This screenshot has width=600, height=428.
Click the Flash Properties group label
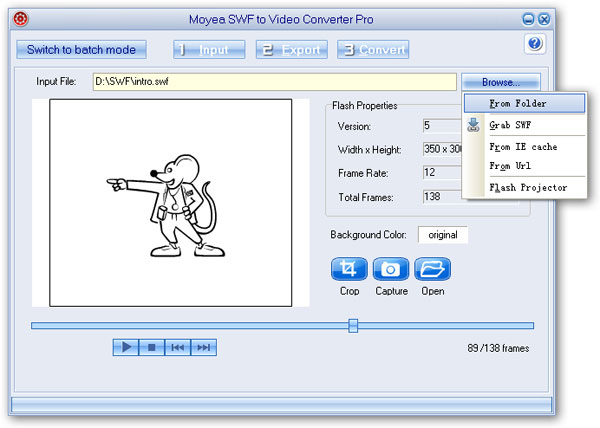click(364, 106)
